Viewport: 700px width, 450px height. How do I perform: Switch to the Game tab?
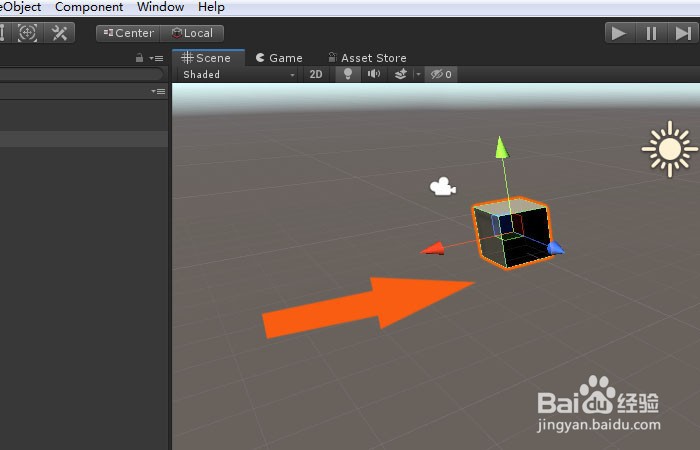(x=279, y=58)
